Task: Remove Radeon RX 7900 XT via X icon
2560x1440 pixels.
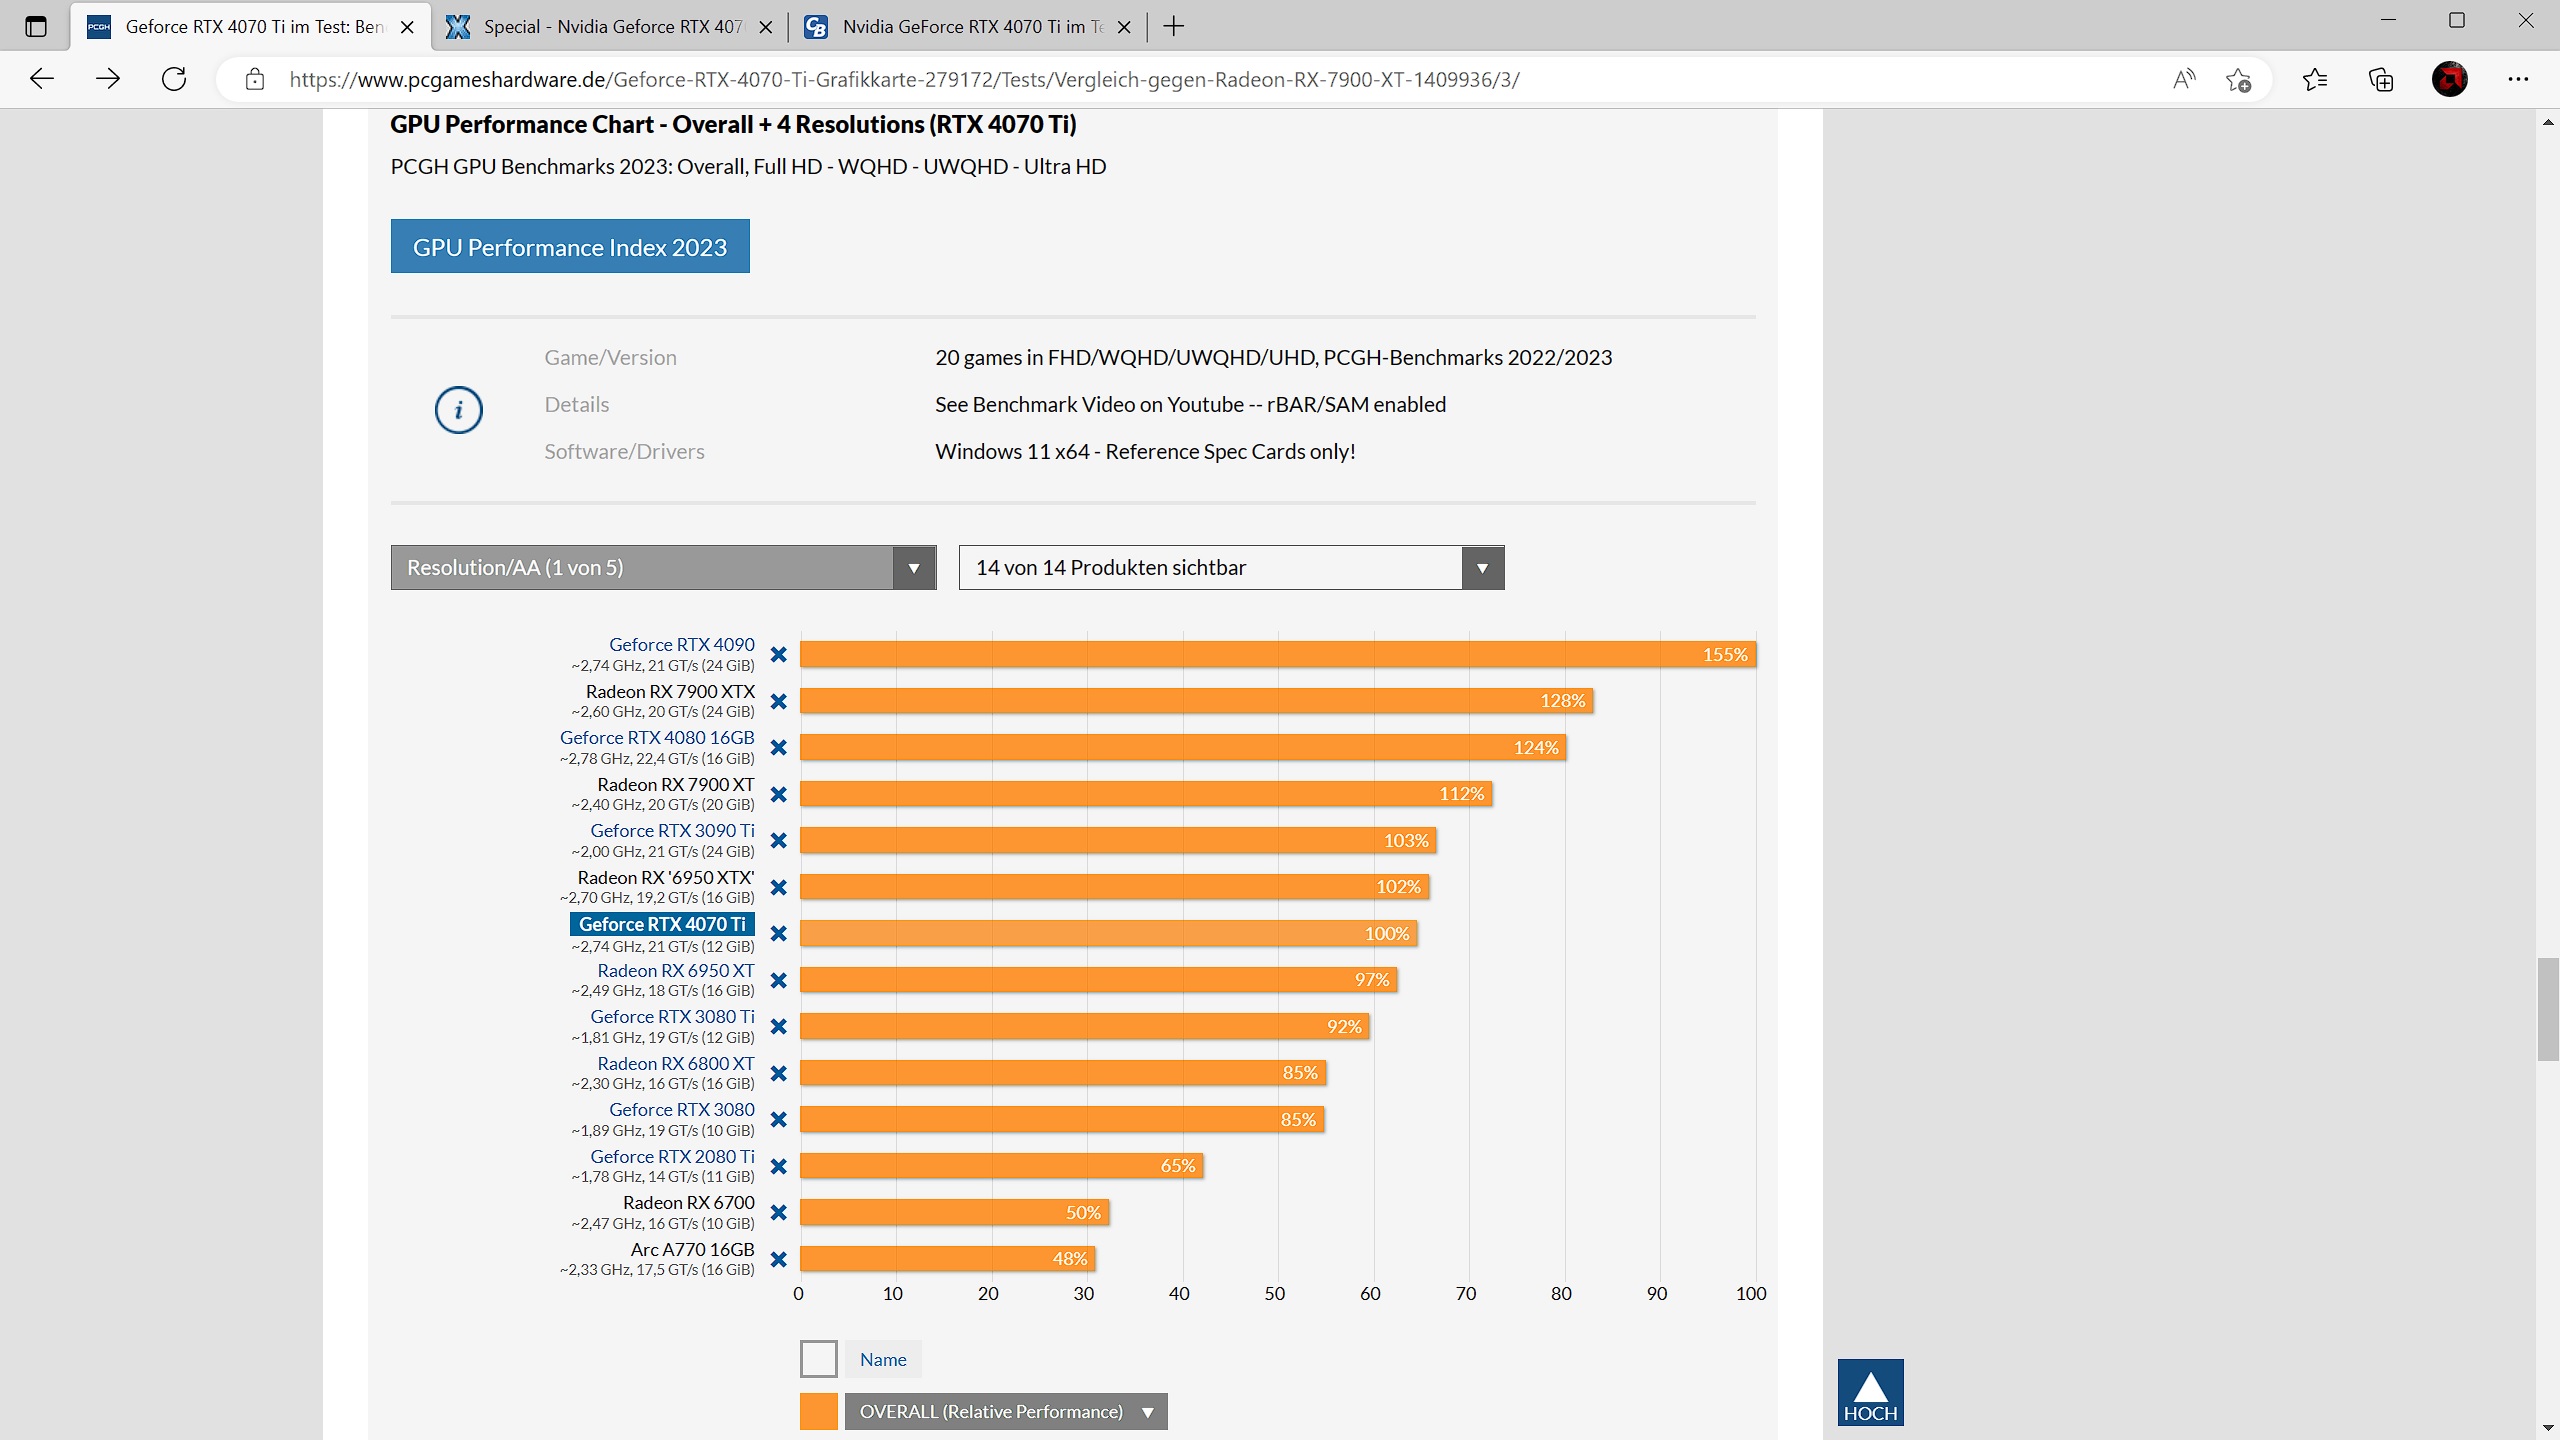Action: pyautogui.click(x=779, y=795)
